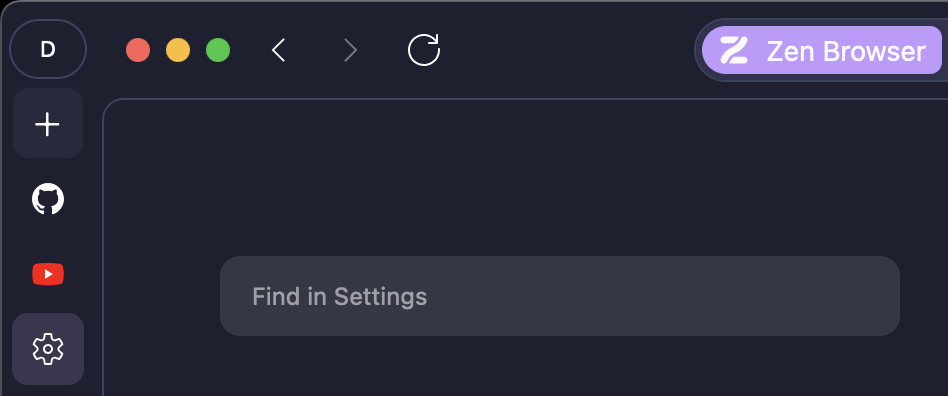Image resolution: width=948 pixels, height=396 pixels.
Task: Go forward using the right arrow
Action: (x=351, y=50)
